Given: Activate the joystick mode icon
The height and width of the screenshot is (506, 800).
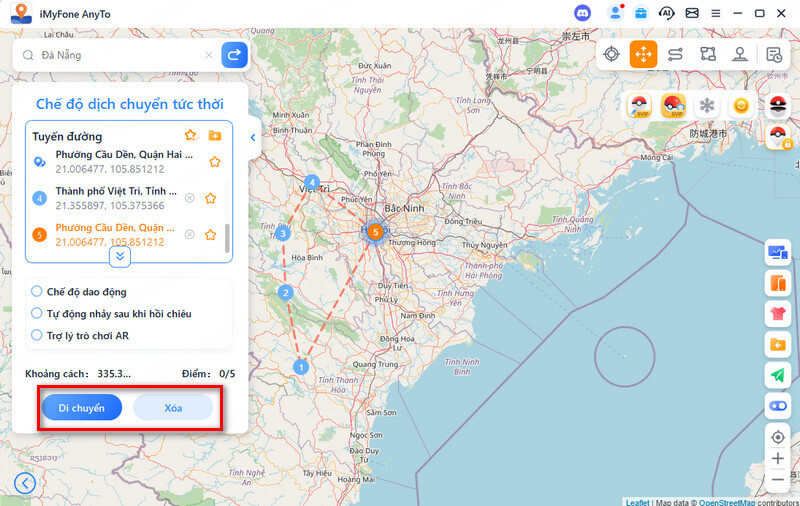Looking at the screenshot, I should click(740, 54).
